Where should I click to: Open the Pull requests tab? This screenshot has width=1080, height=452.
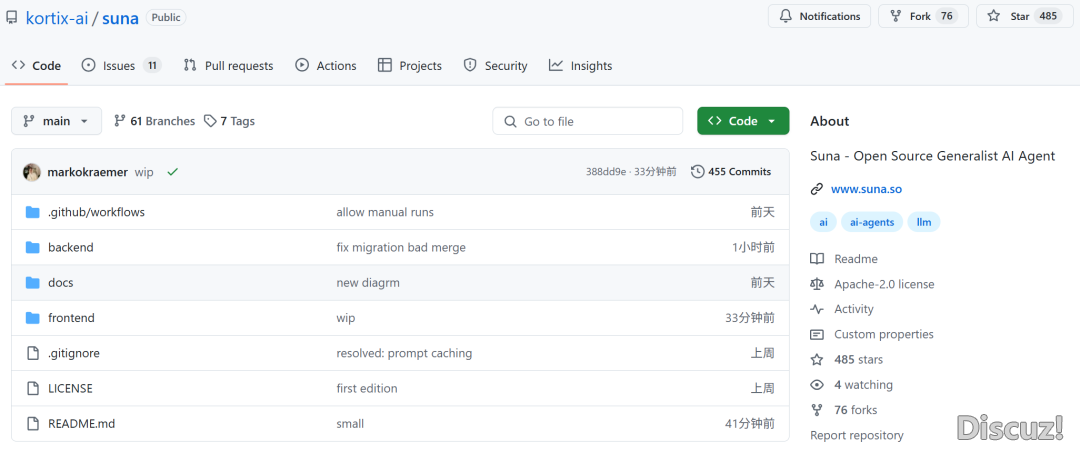point(229,65)
